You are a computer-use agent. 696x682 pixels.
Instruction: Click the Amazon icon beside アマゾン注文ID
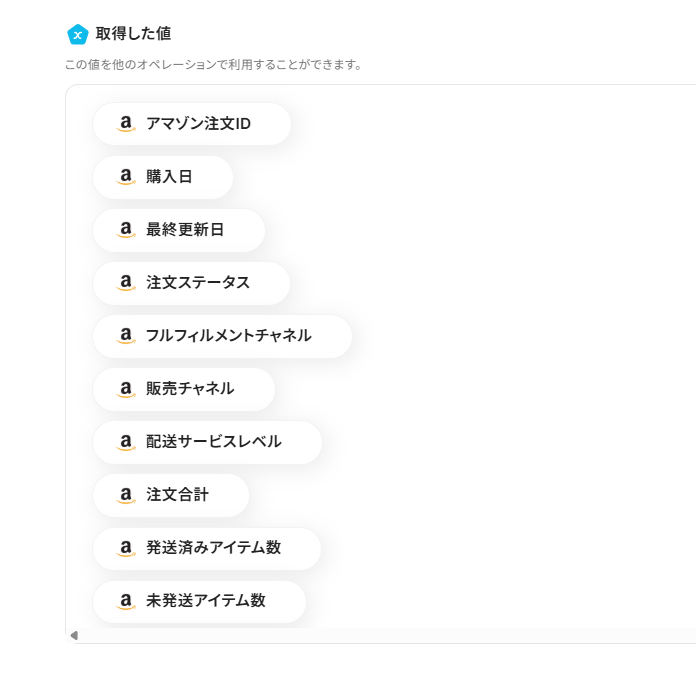[x=126, y=124]
